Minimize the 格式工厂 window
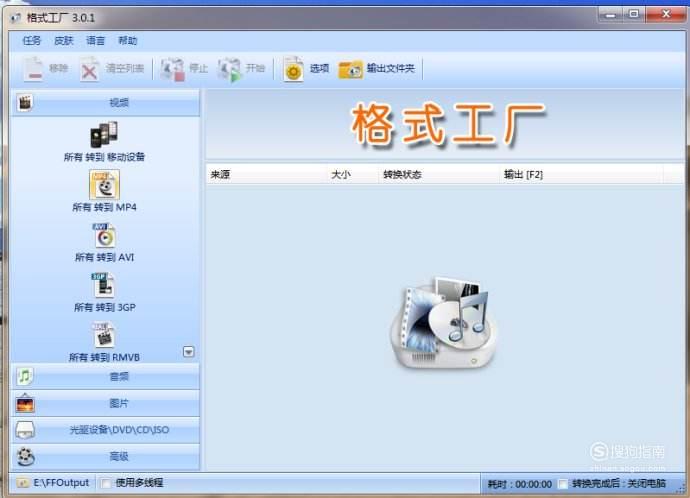This screenshot has height=498, width=690. coord(610,15)
